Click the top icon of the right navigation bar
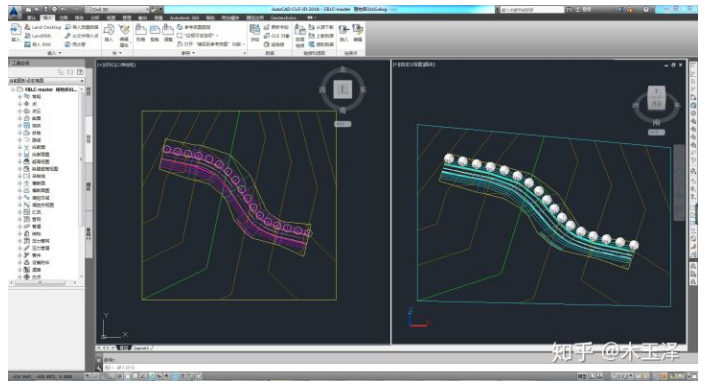Viewport: 706px width, 392px height. pos(693,66)
